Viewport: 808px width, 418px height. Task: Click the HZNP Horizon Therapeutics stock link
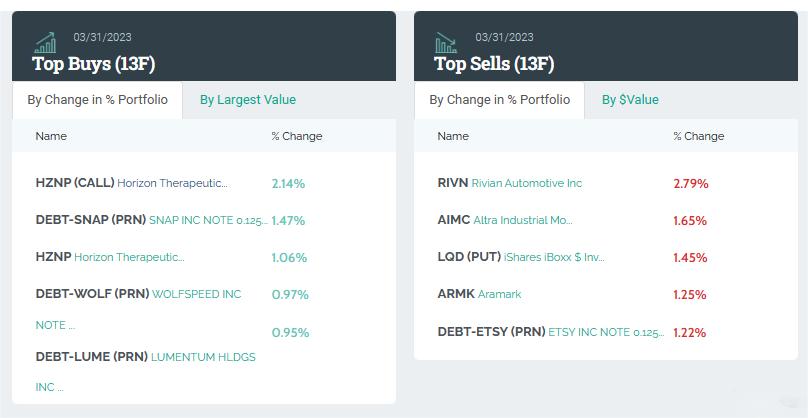(x=110, y=257)
